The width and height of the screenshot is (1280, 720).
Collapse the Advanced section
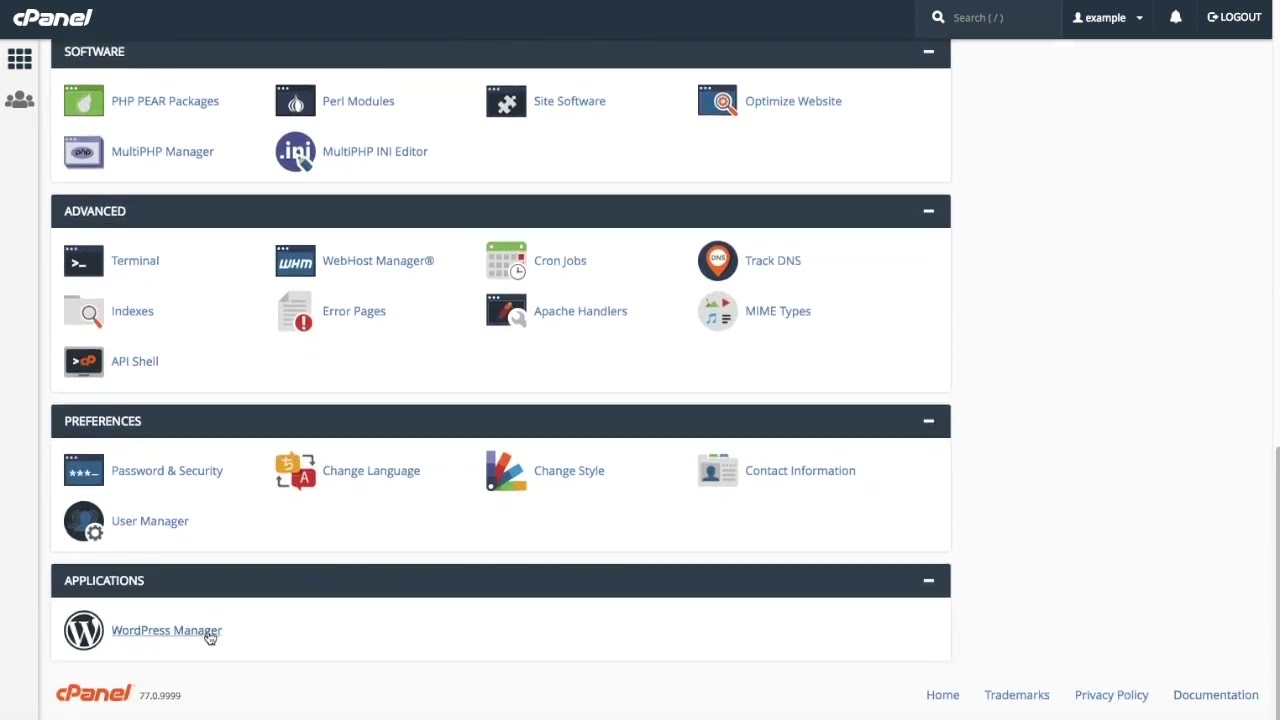pyautogui.click(x=928, y=211)
